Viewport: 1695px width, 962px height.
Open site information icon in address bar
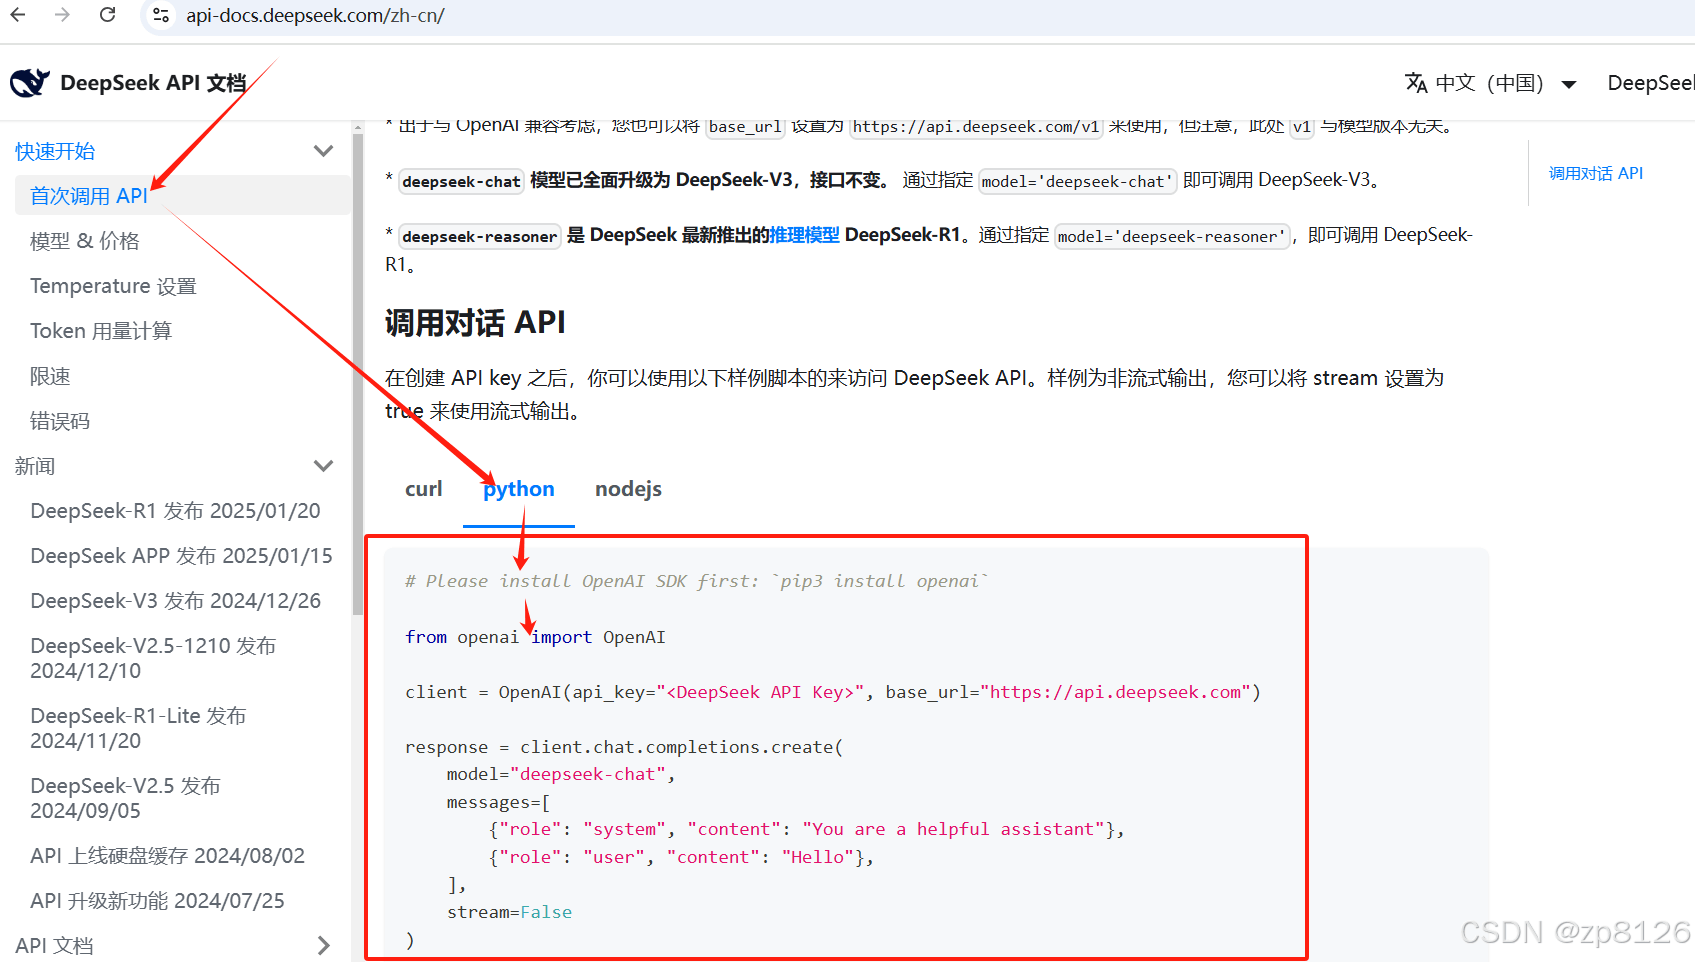coord(160,16)
